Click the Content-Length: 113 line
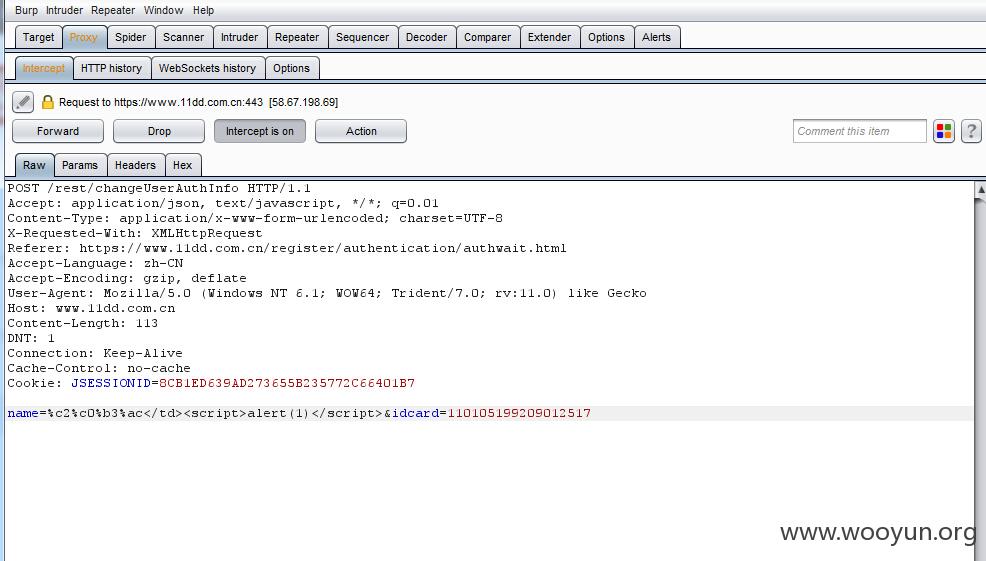Viewport: 986px width, 561px height. [x=82, y=323]
